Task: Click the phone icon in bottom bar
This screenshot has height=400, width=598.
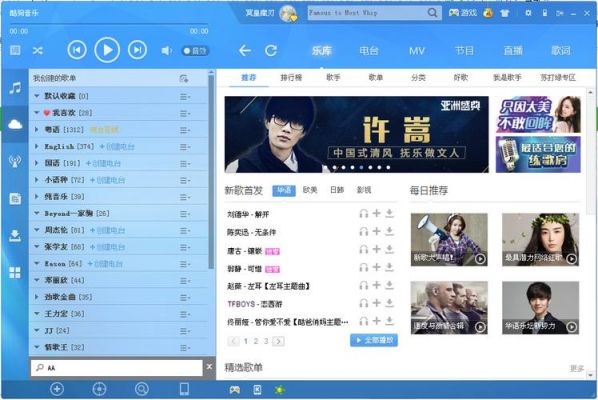Action: click(184, 389)
